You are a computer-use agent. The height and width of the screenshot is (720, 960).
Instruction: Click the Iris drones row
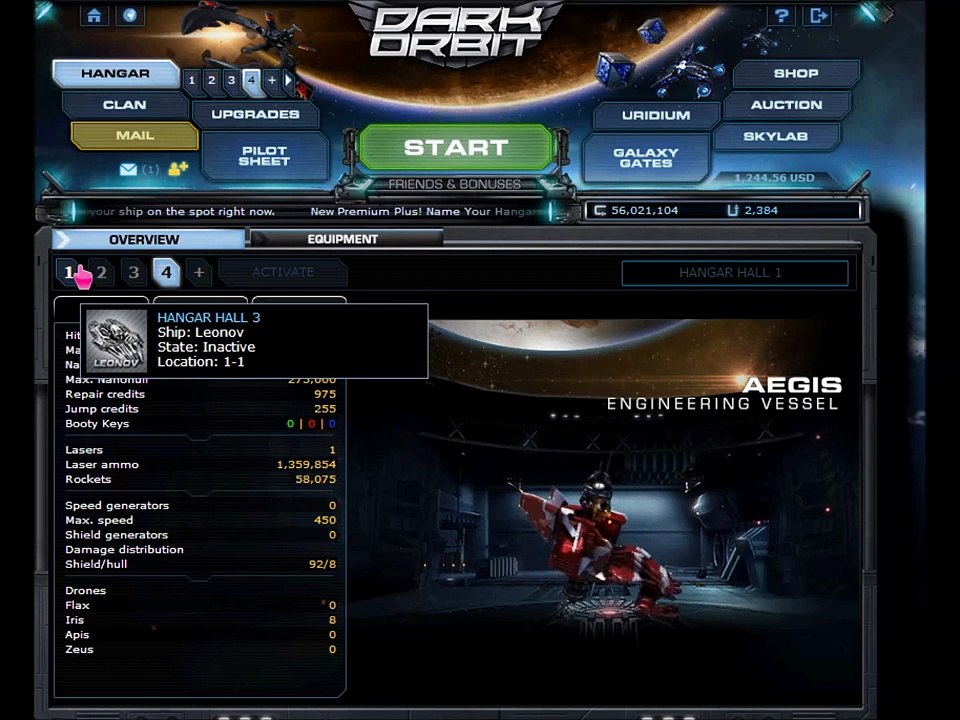(x=200, y=620)
